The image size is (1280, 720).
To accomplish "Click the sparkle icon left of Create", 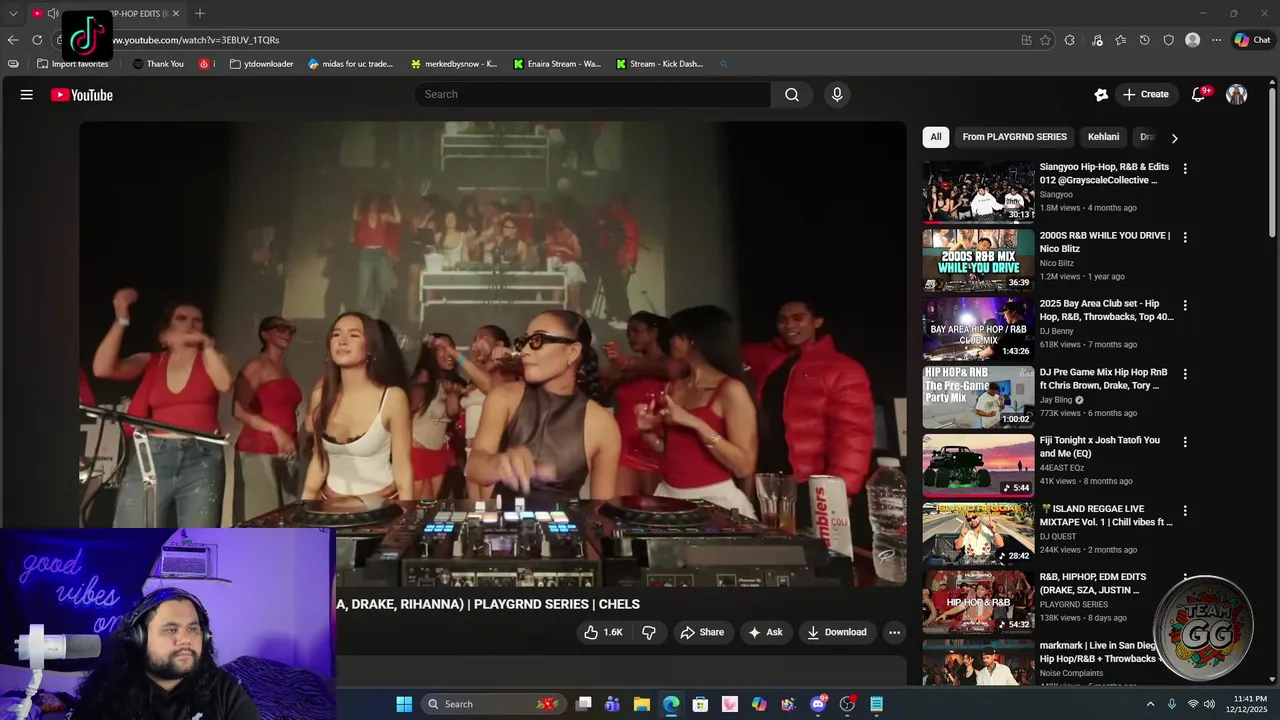I will pyautogui.click(x=1101, y=94).
